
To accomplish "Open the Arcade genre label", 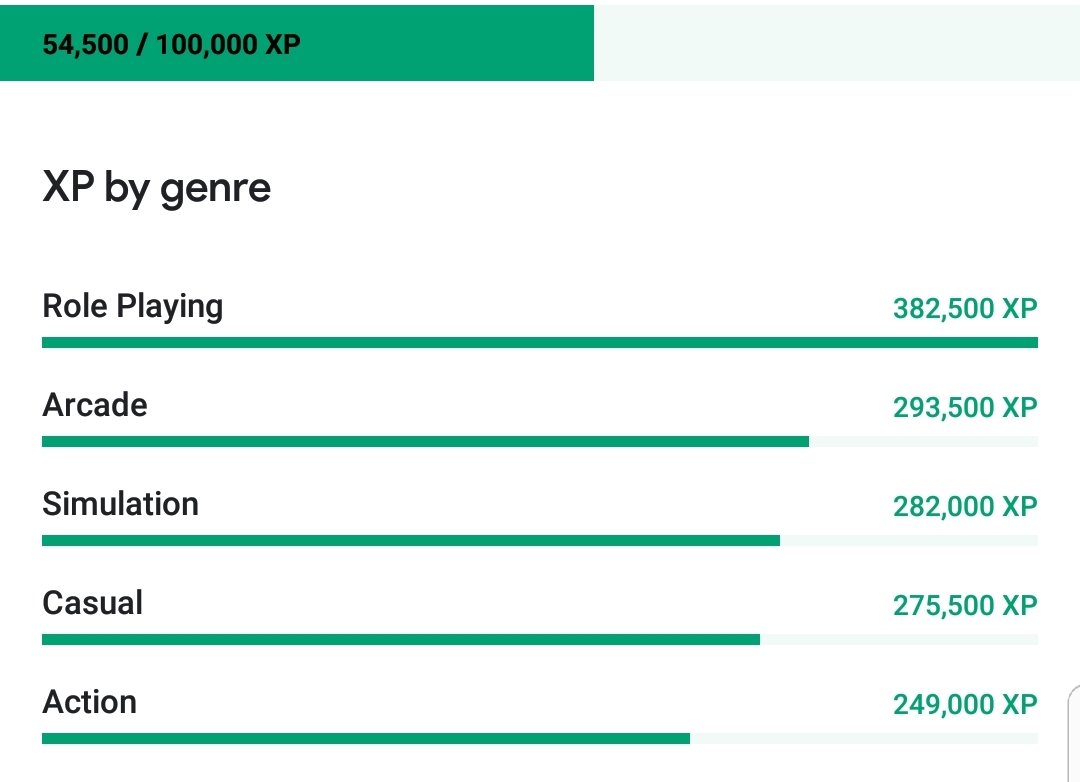I will (x=95, y=404).
